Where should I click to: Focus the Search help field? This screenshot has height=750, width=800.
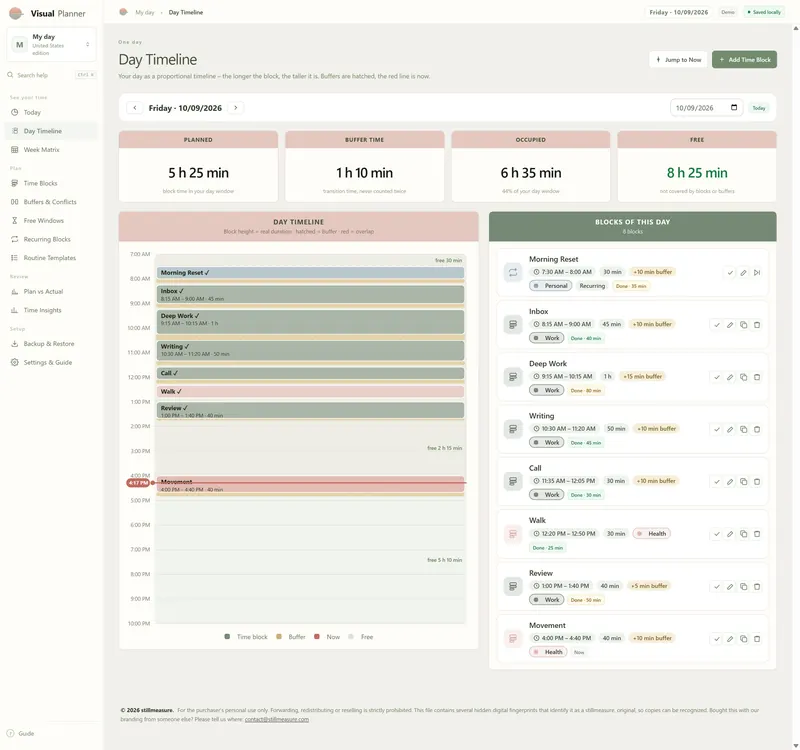point(52,75)
